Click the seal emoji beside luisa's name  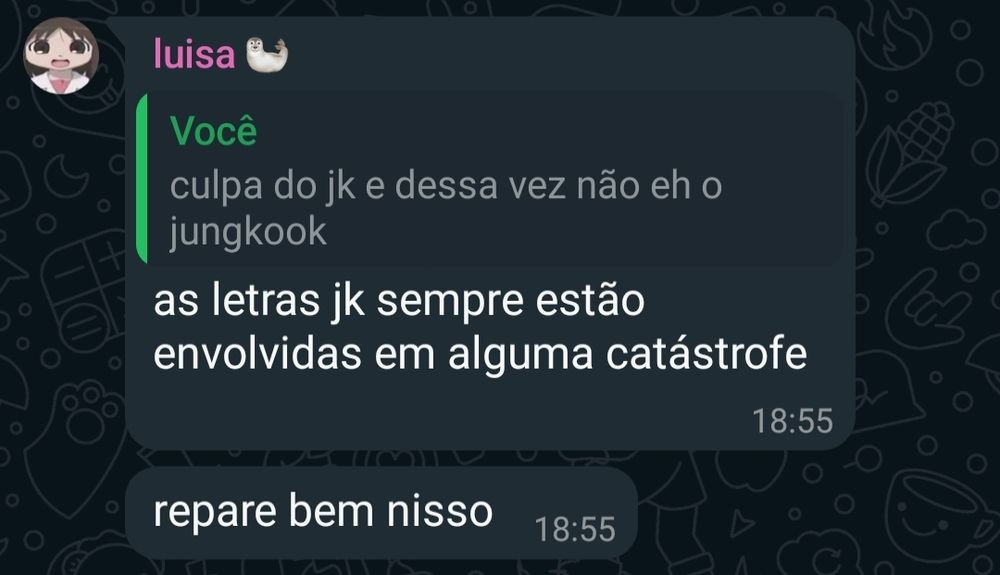pyautogui.click(x=267, y=54)
